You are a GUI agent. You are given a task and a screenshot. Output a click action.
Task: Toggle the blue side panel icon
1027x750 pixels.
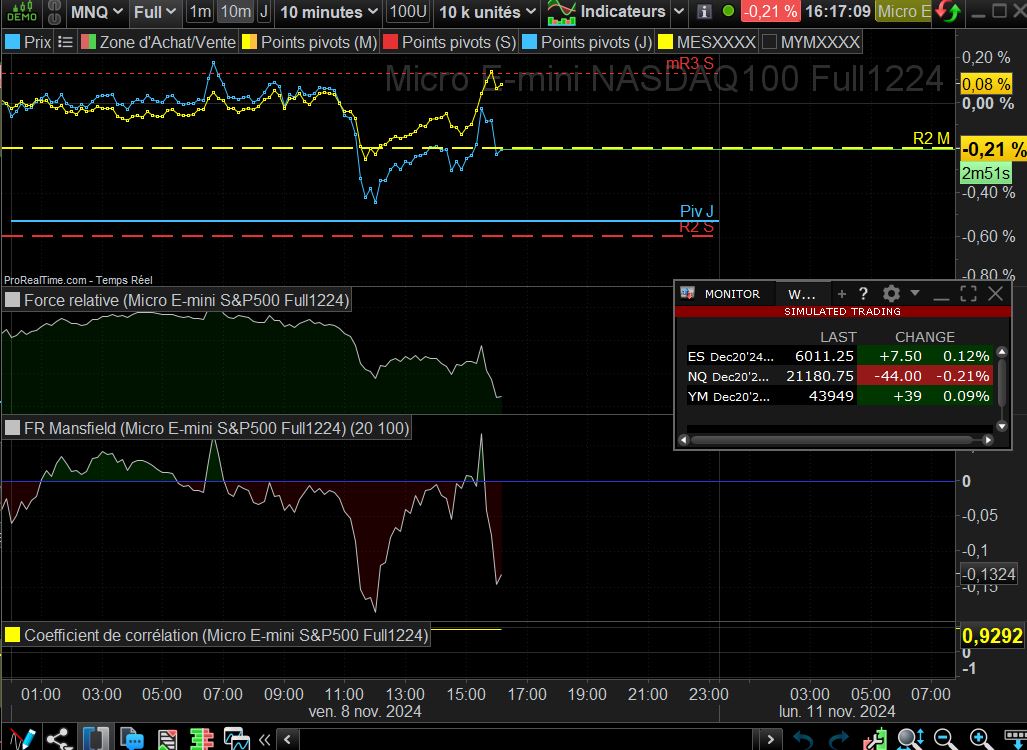(x=94, y=739)
